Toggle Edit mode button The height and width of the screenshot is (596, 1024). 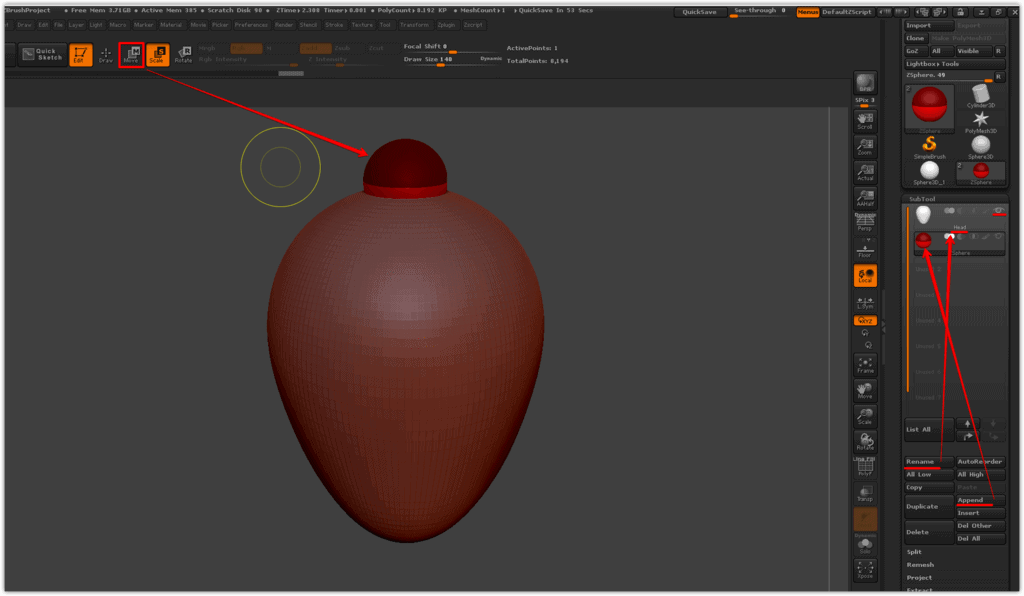point(81,55)
